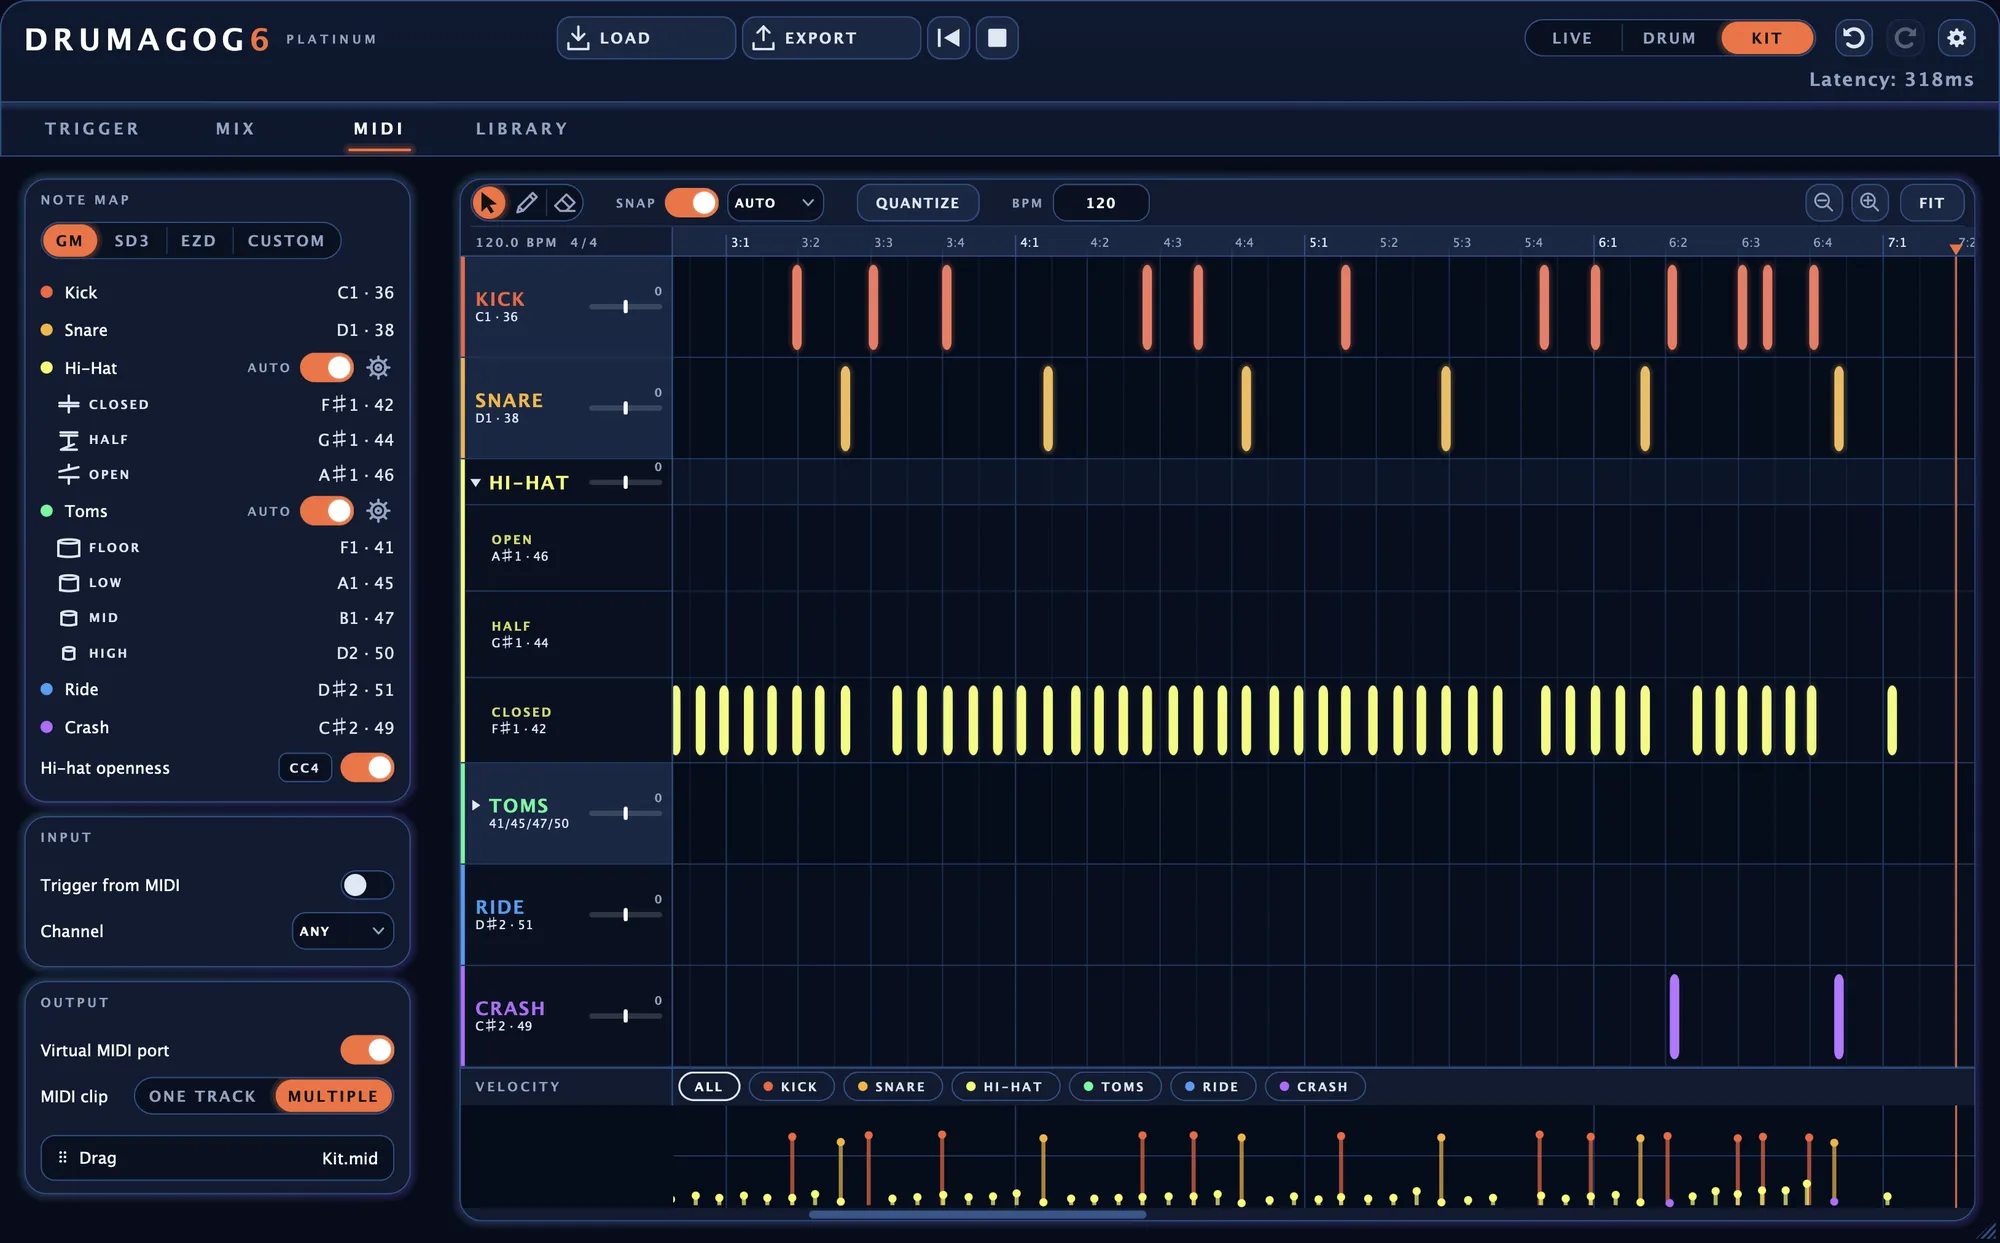This screenshot has height=1243, width=2000.
Task: Click the undo icon
Action: tap(1854, 38)
